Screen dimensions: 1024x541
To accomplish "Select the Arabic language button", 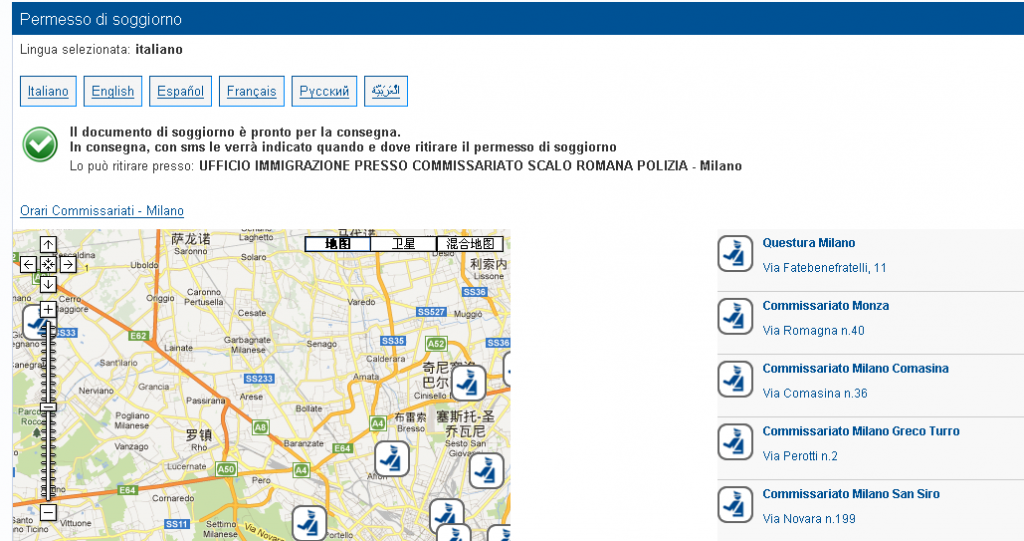I will click(386, 91).
